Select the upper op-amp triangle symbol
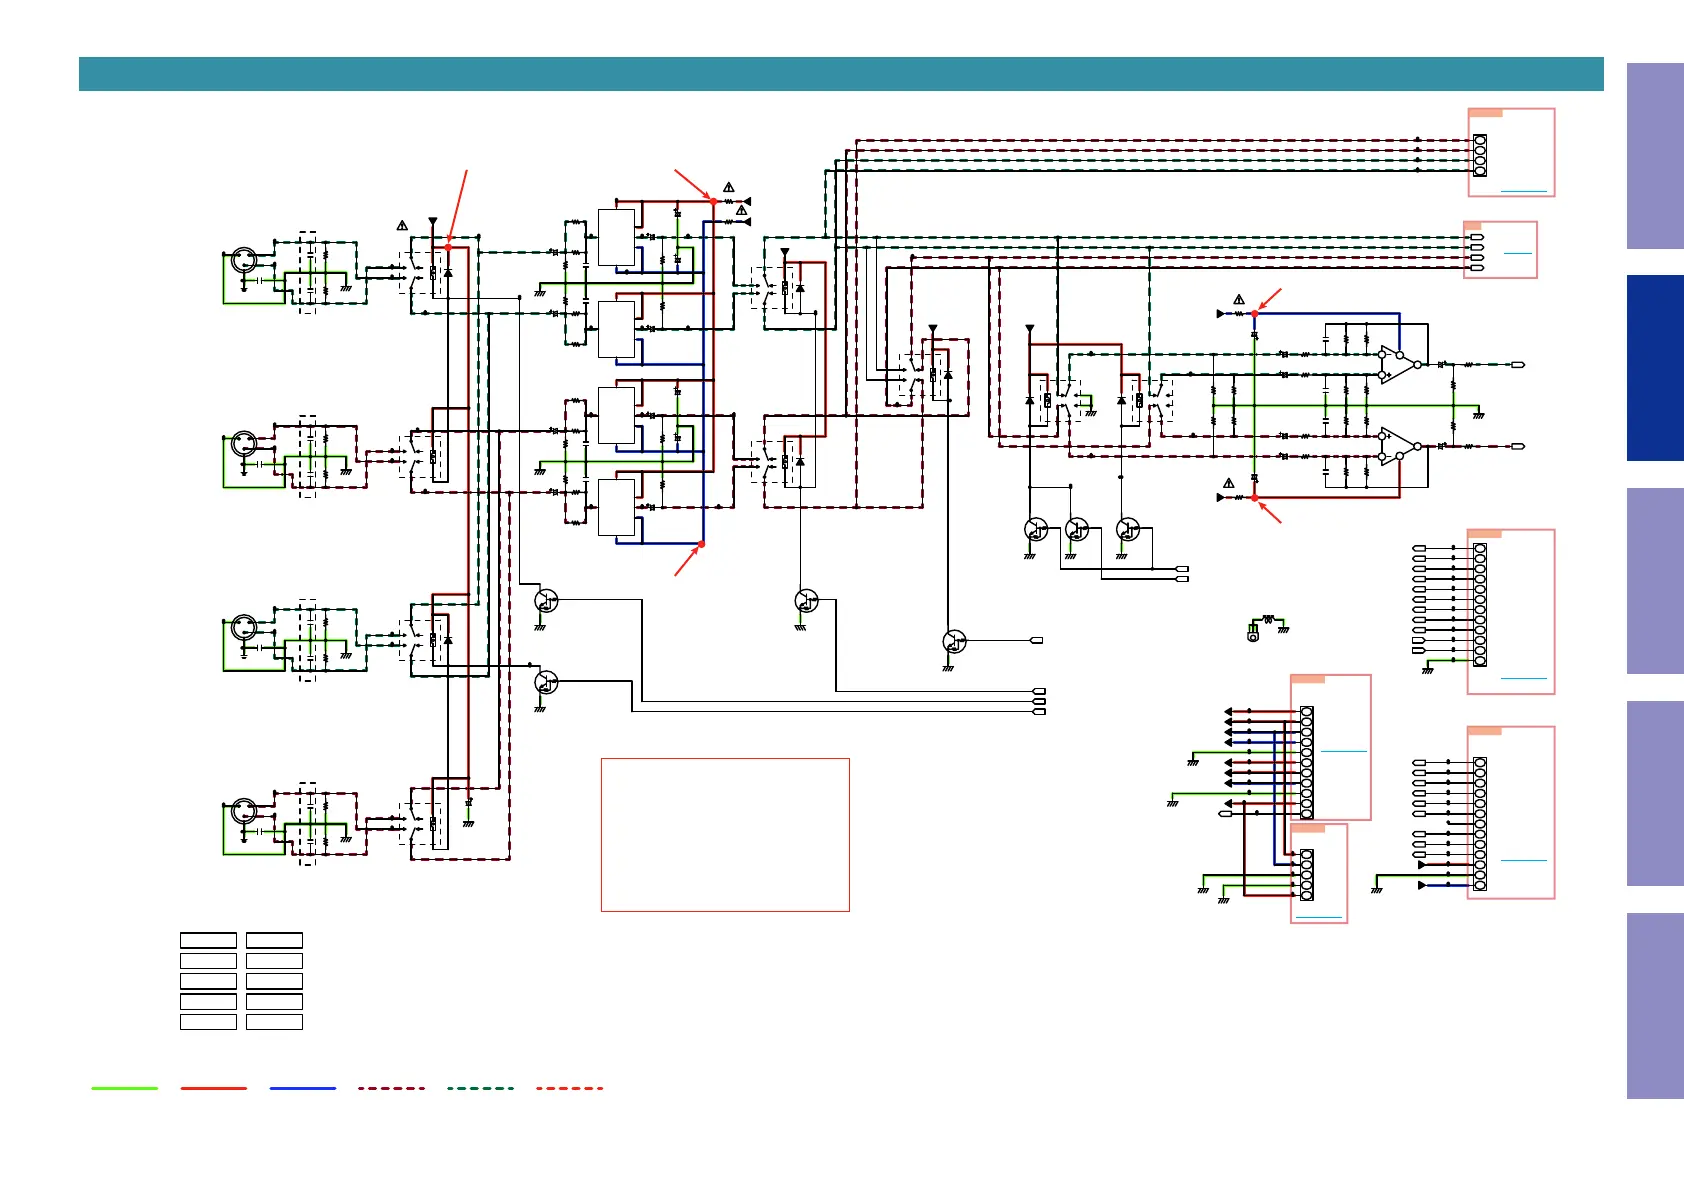 (x=1399, y=365)
